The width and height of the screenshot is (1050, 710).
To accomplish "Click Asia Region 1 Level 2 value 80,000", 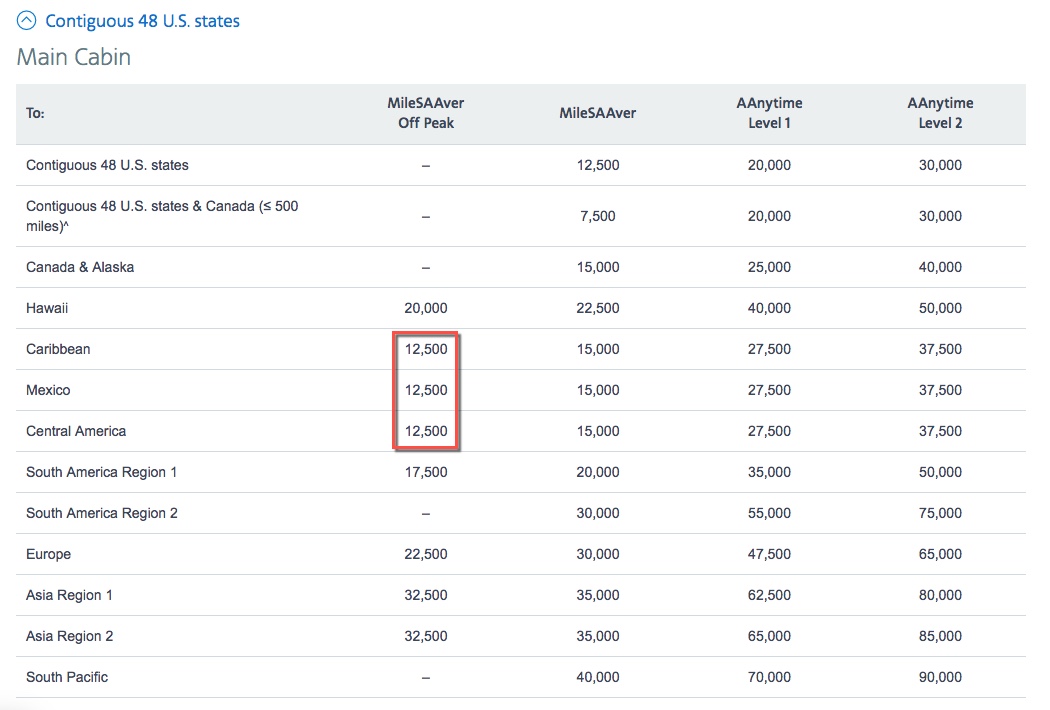I will coord(940,595).
